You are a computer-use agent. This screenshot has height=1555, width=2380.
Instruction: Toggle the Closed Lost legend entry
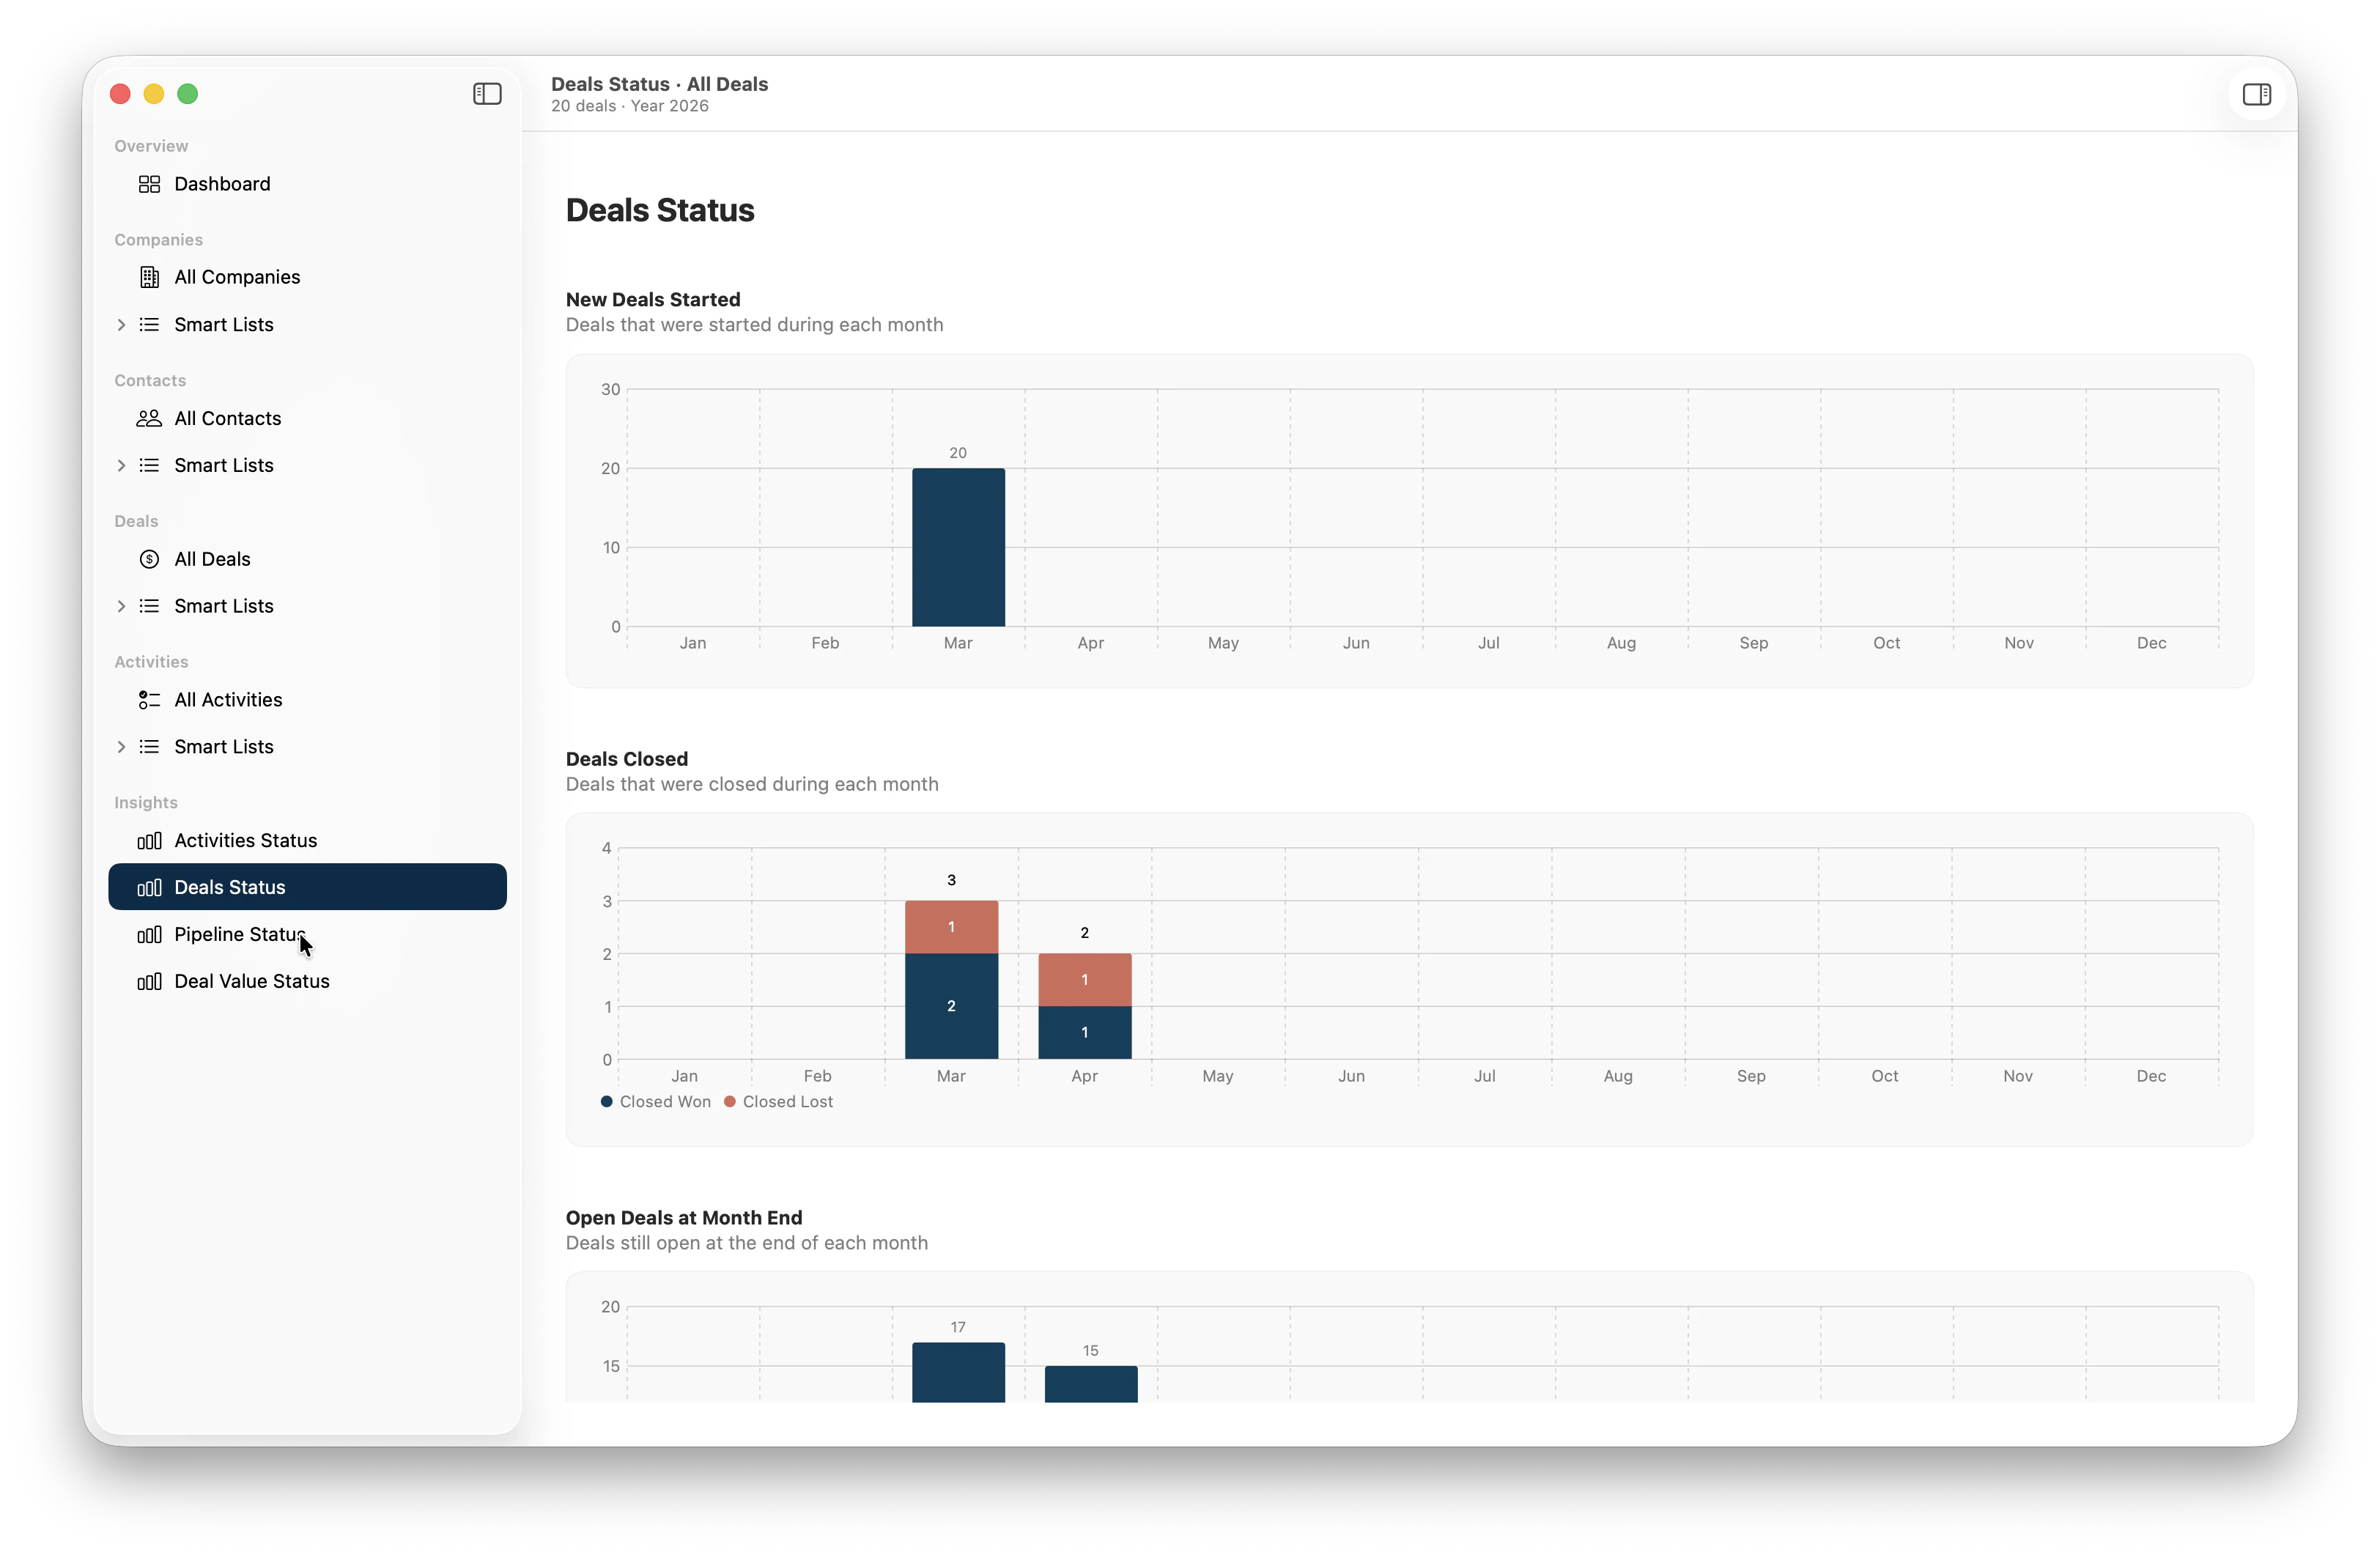click(x=779, y=1101)
